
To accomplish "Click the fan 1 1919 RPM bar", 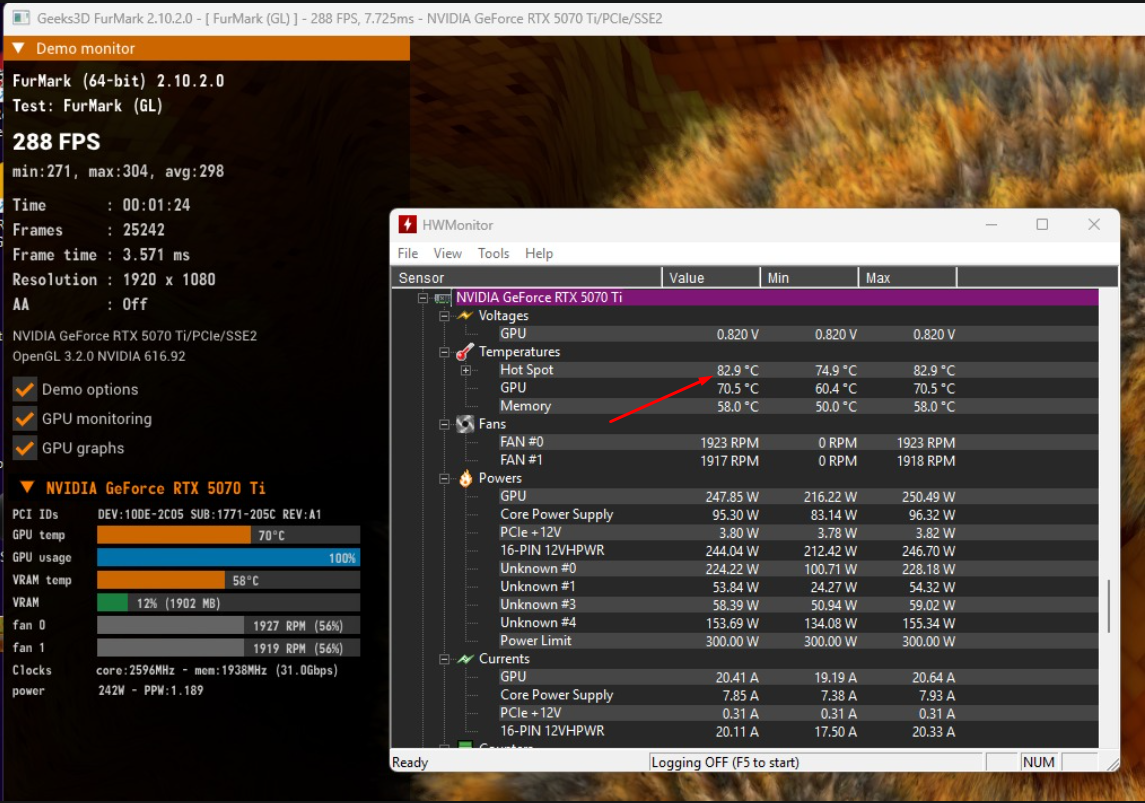I will point(229,648).
